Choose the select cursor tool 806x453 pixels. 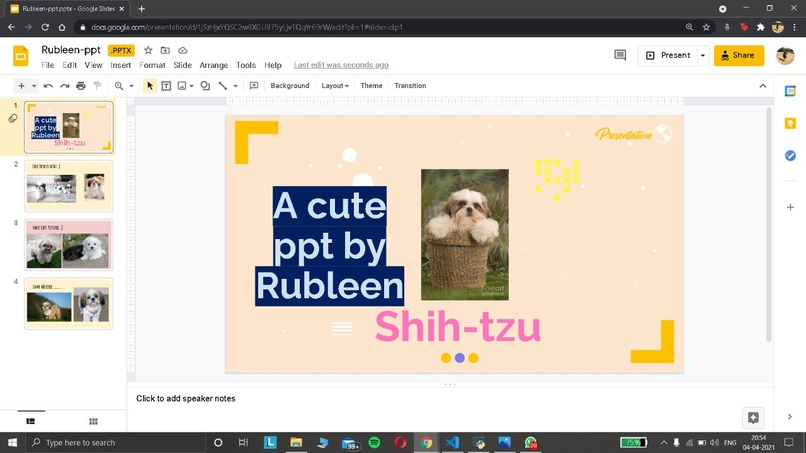pos(150,86)
